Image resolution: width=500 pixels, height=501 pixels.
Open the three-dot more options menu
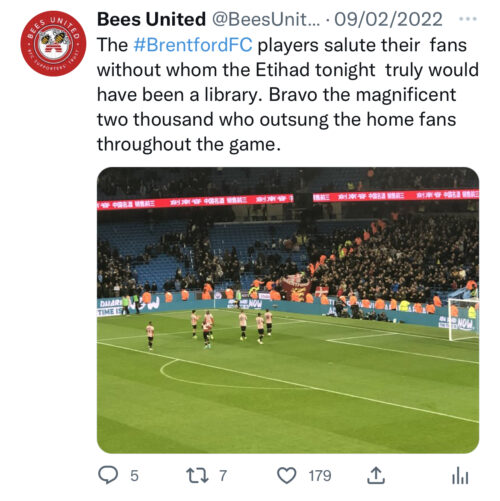468,19
